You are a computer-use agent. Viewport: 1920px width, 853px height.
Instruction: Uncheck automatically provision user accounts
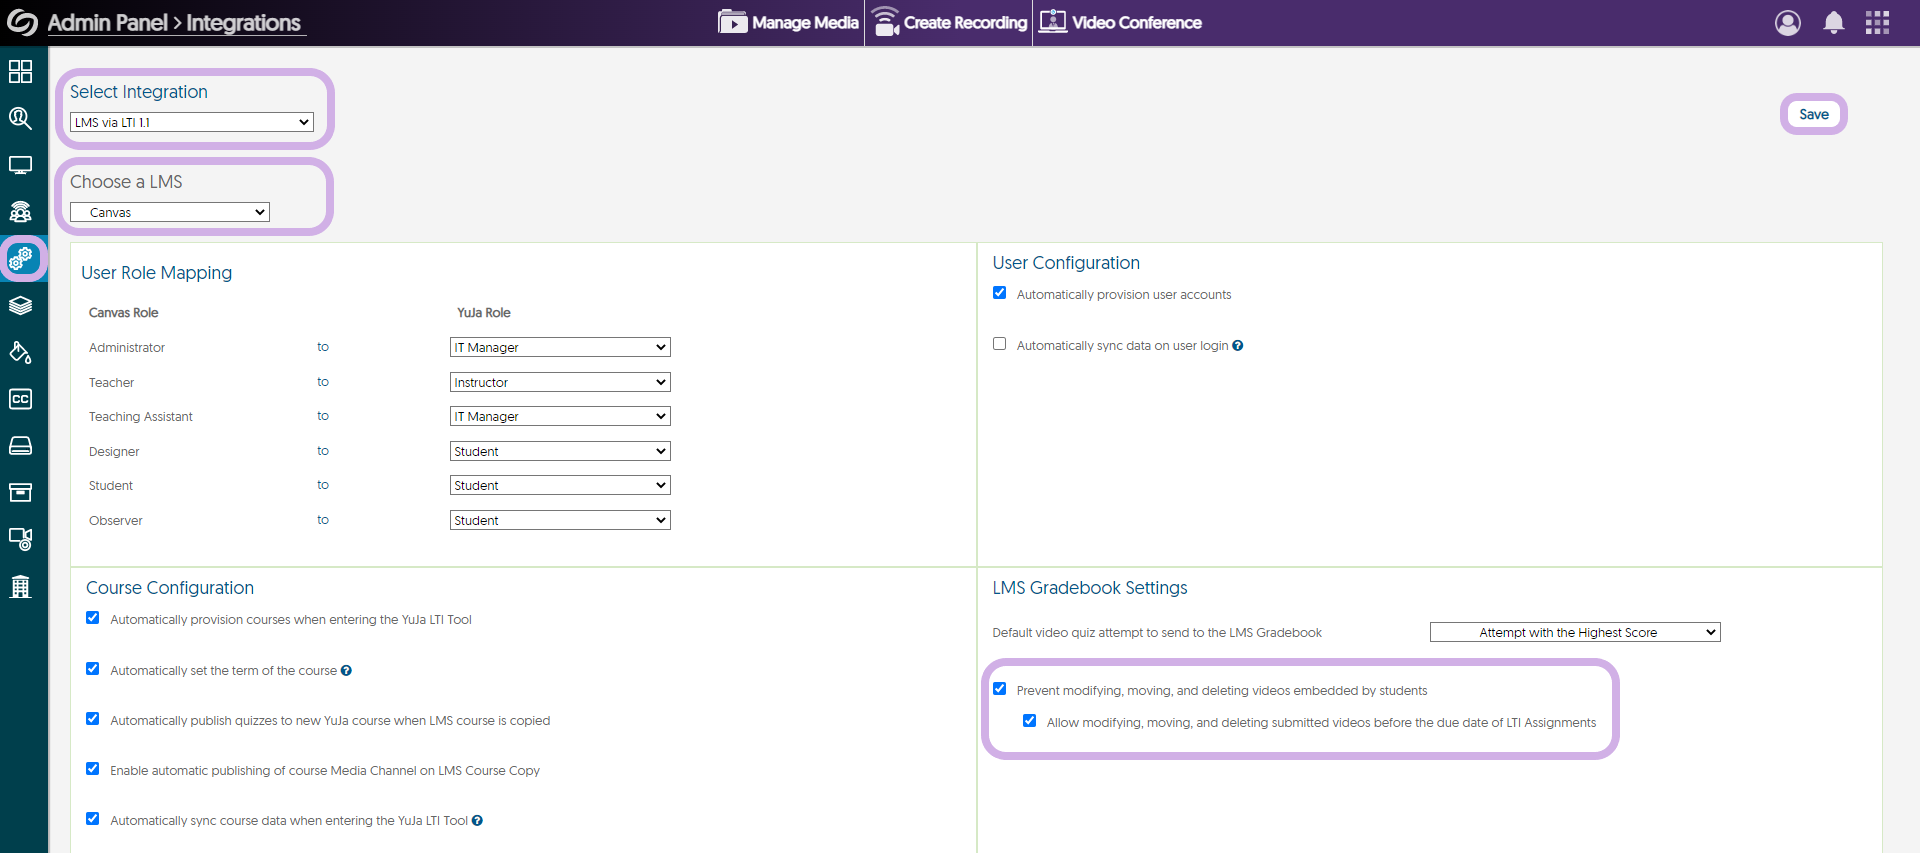tap(999, 293)
